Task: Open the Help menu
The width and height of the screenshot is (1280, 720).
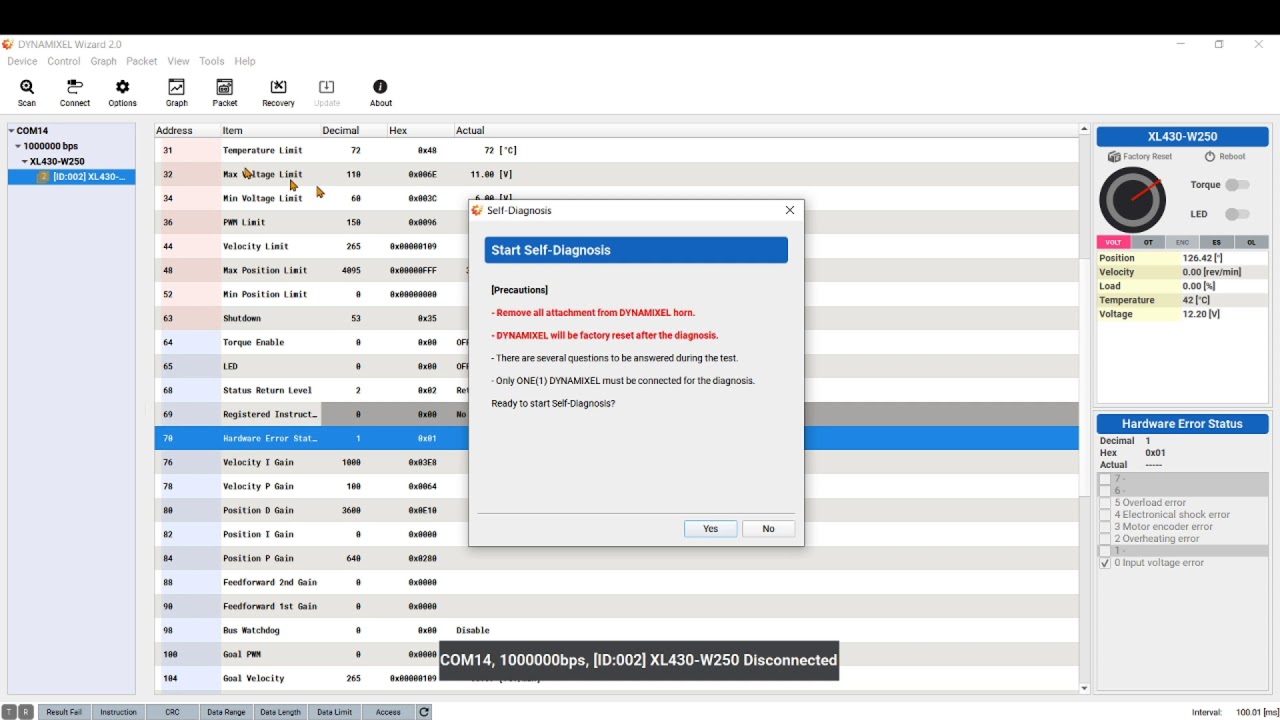Action: pyautogui.click(x=245, y=61)
